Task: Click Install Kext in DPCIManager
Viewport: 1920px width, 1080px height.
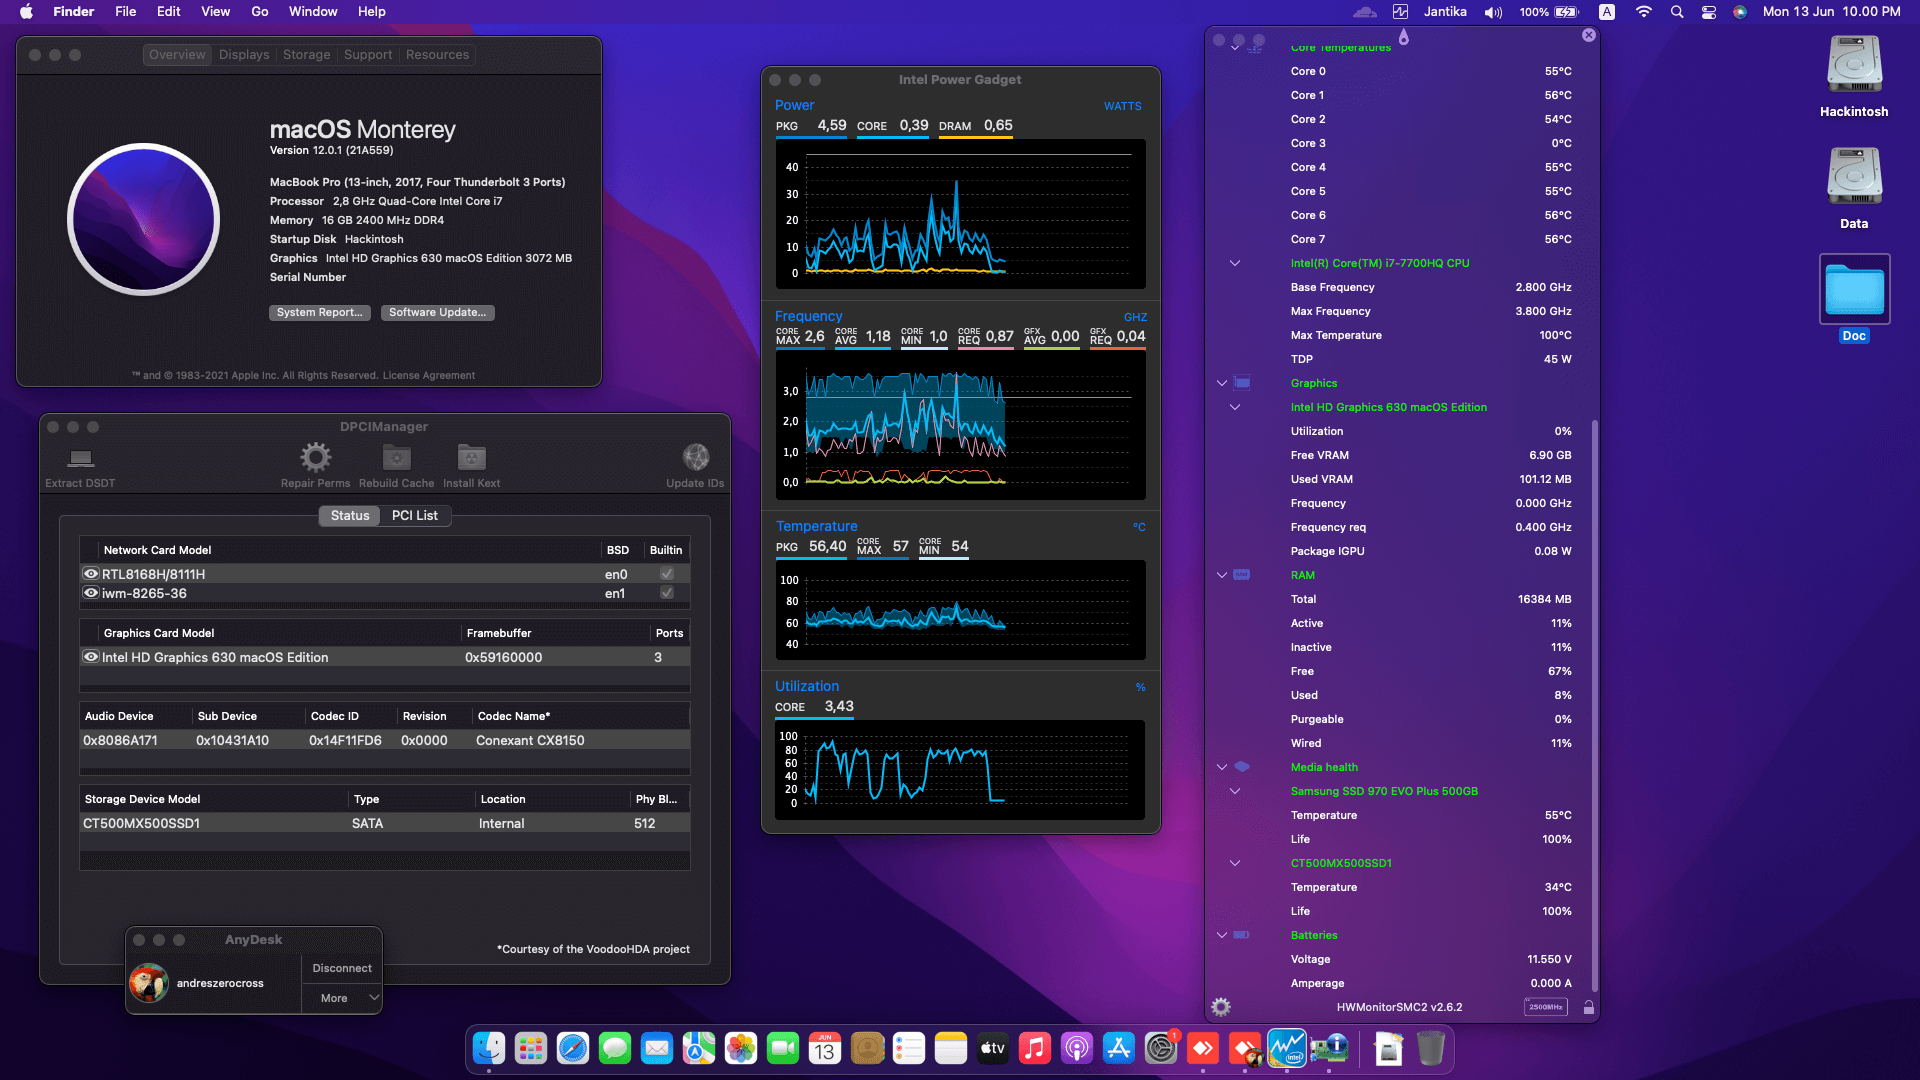Action: [470, 462]
